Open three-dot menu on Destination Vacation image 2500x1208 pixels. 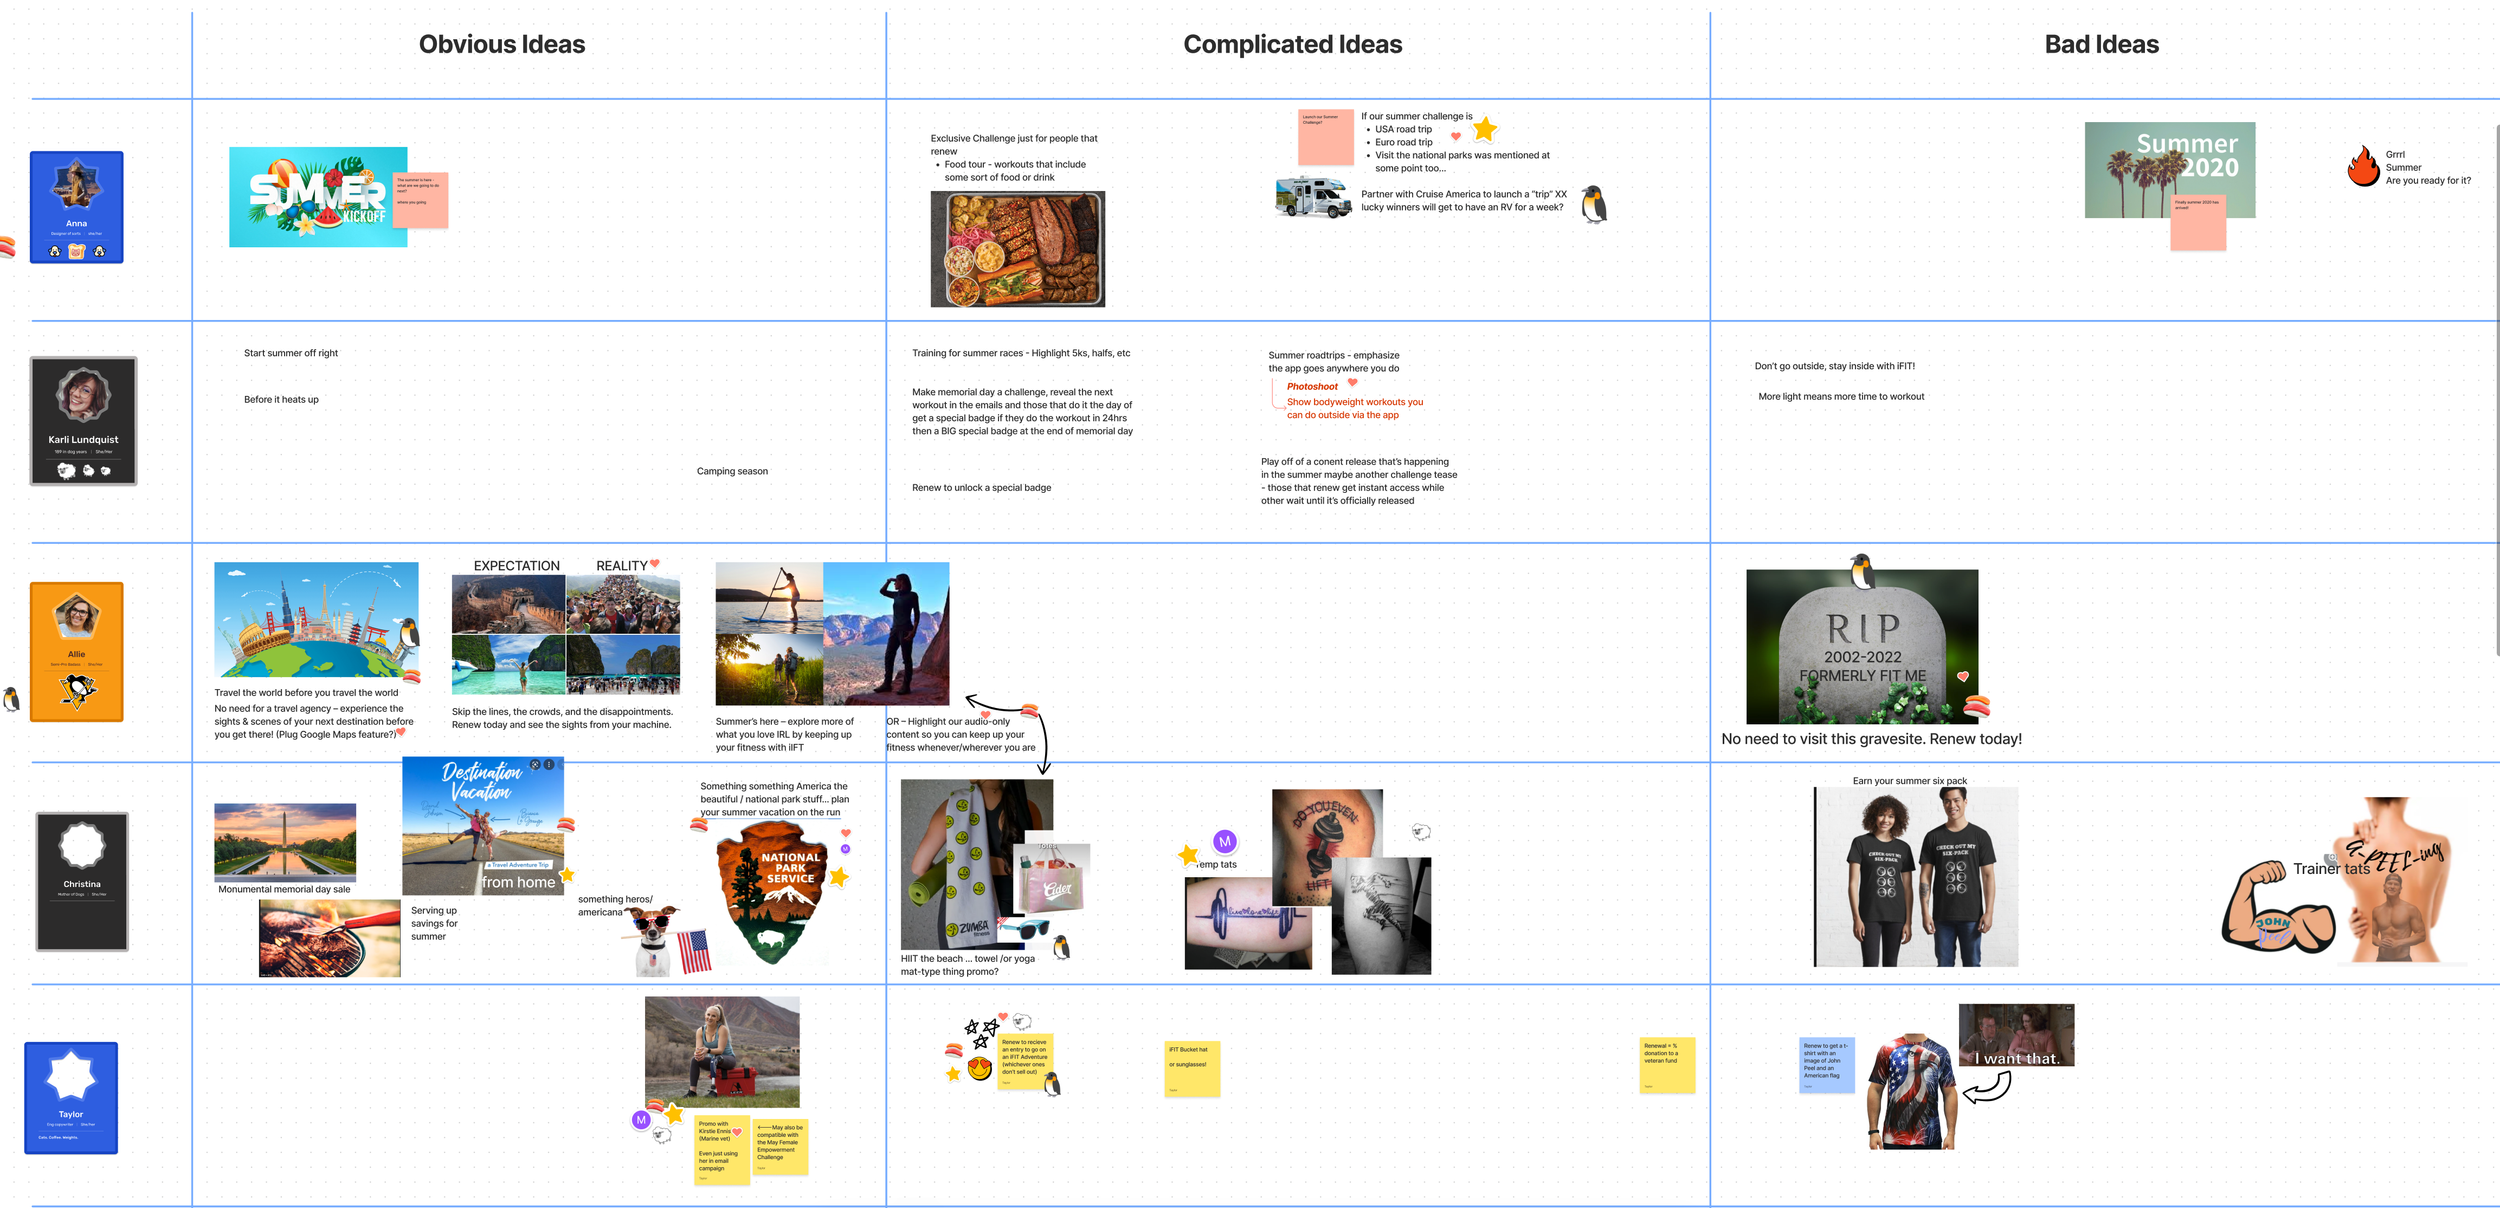(x=549, y=764)
